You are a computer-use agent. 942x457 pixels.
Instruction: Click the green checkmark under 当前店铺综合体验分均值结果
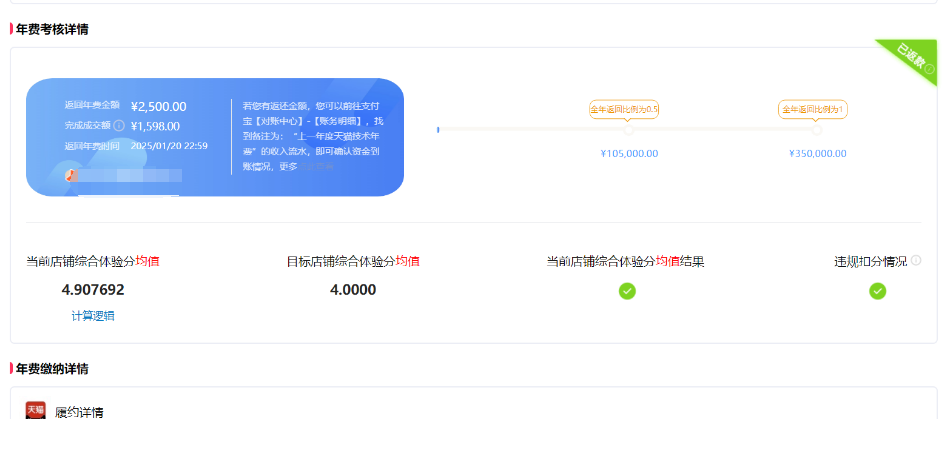(627, 291)
